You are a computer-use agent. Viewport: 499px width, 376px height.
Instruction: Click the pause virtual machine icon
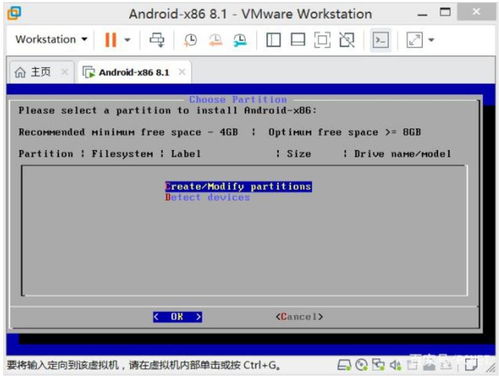[111, 40]
